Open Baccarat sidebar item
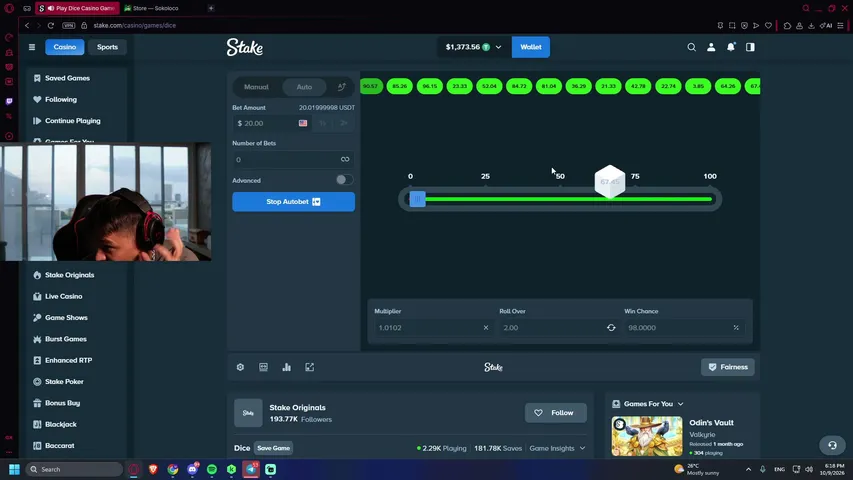Image resolution: width=853 pixels, height=480 pixels. click(60, 446)
